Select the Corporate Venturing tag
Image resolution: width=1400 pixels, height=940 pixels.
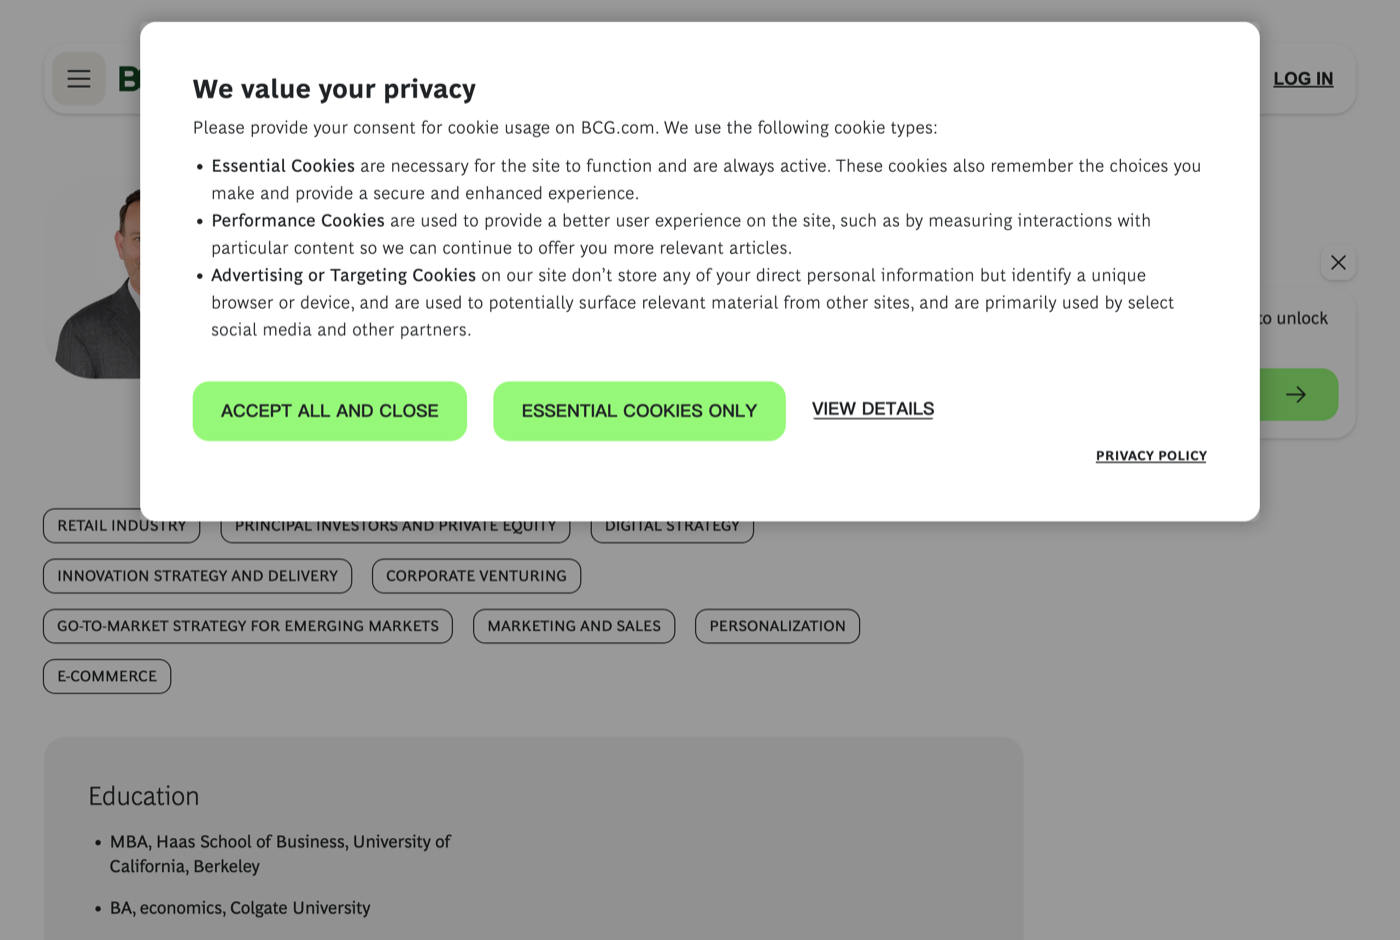pos(476,576)
